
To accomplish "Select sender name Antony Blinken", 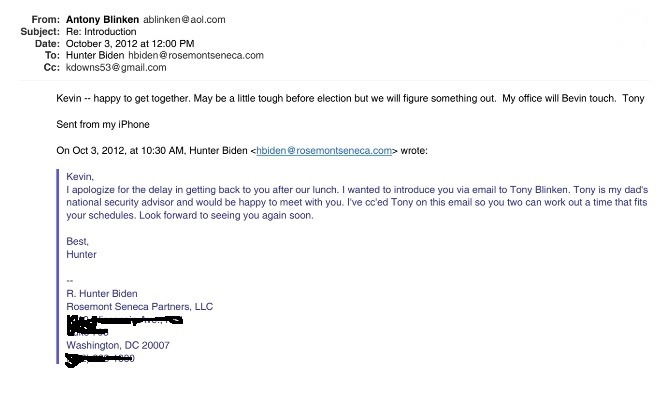I will coord(102,20).
